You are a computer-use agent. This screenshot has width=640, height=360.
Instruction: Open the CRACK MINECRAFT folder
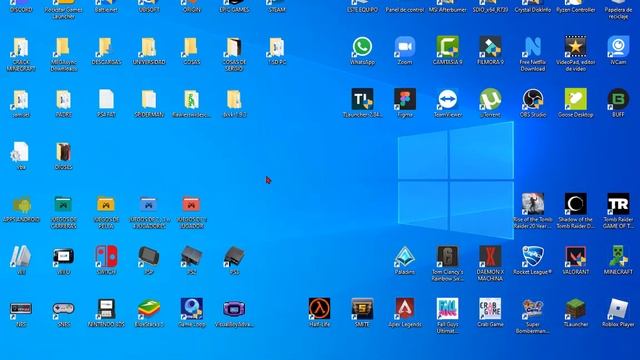21,47
